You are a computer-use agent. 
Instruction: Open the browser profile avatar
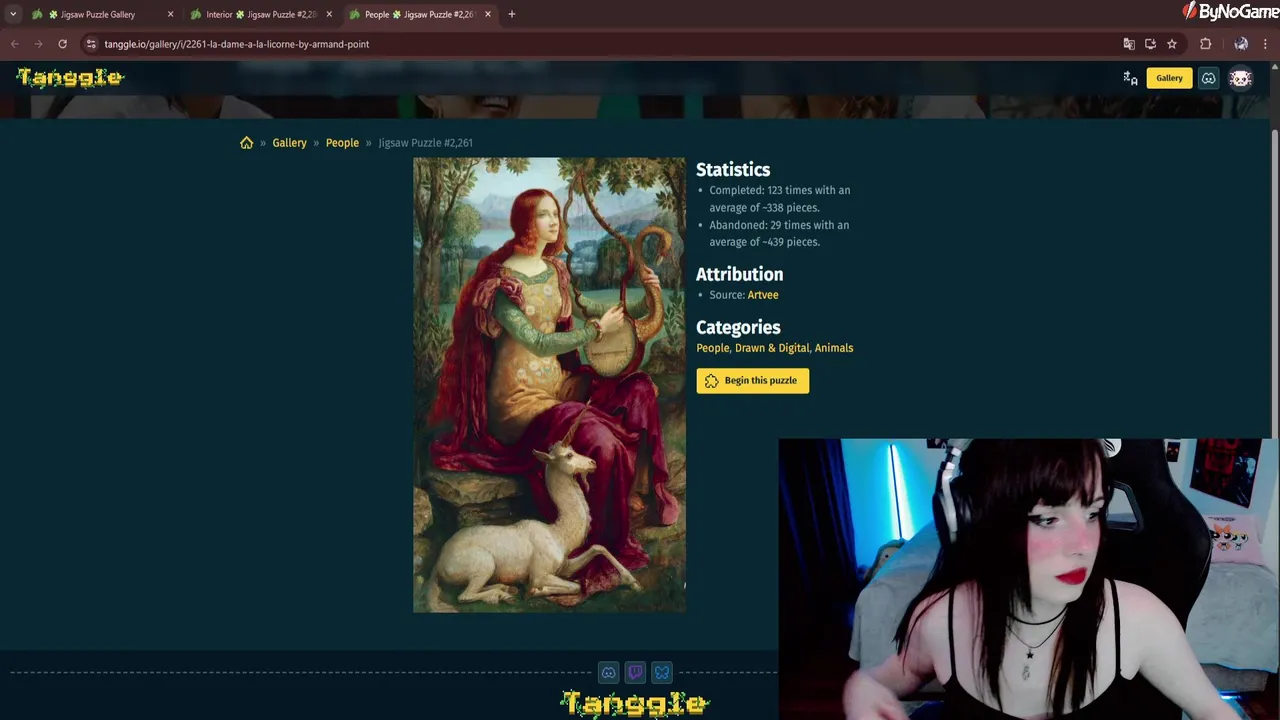(1241, 44)
